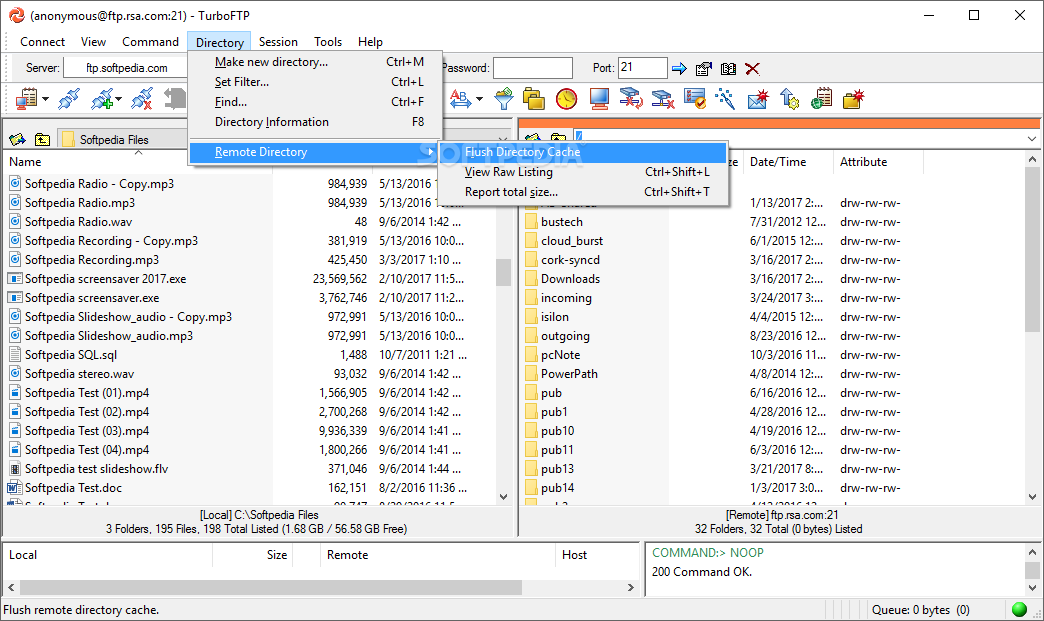Viewport: 1044px width, 621px height.
Task: Click the connect plug icon
Action: [69, 99]
